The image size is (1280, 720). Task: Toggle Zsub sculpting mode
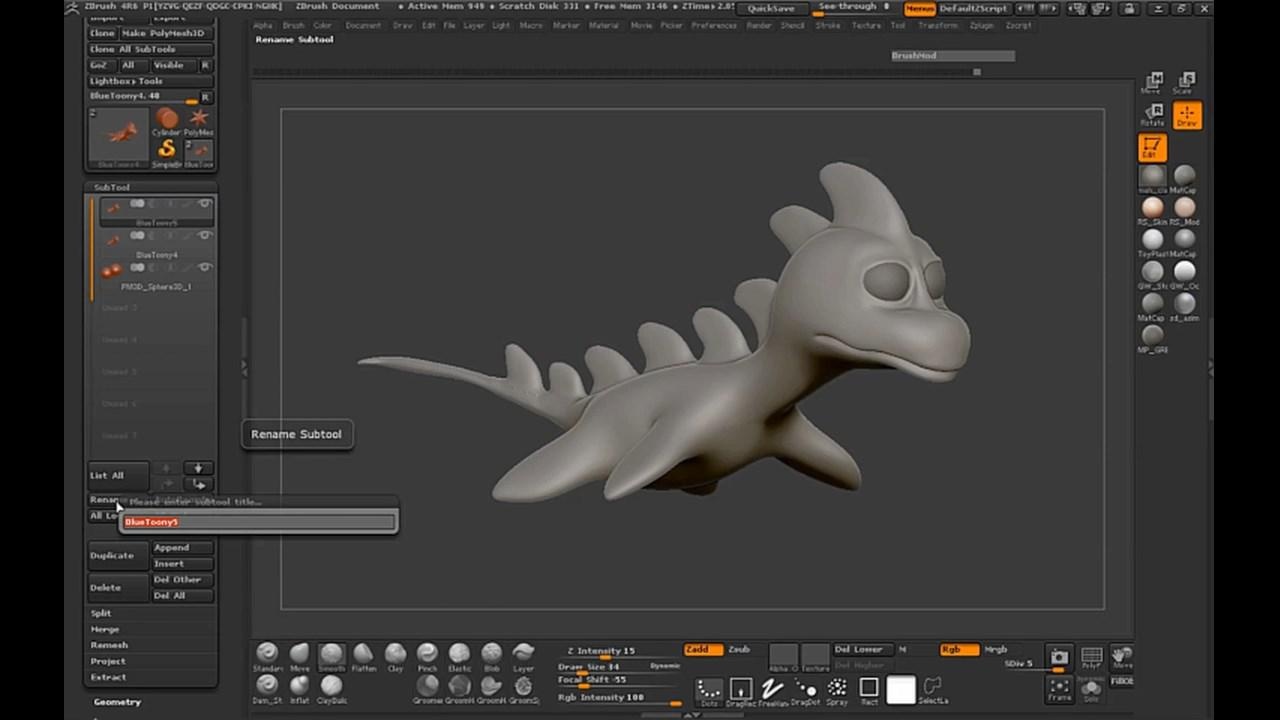739,650
